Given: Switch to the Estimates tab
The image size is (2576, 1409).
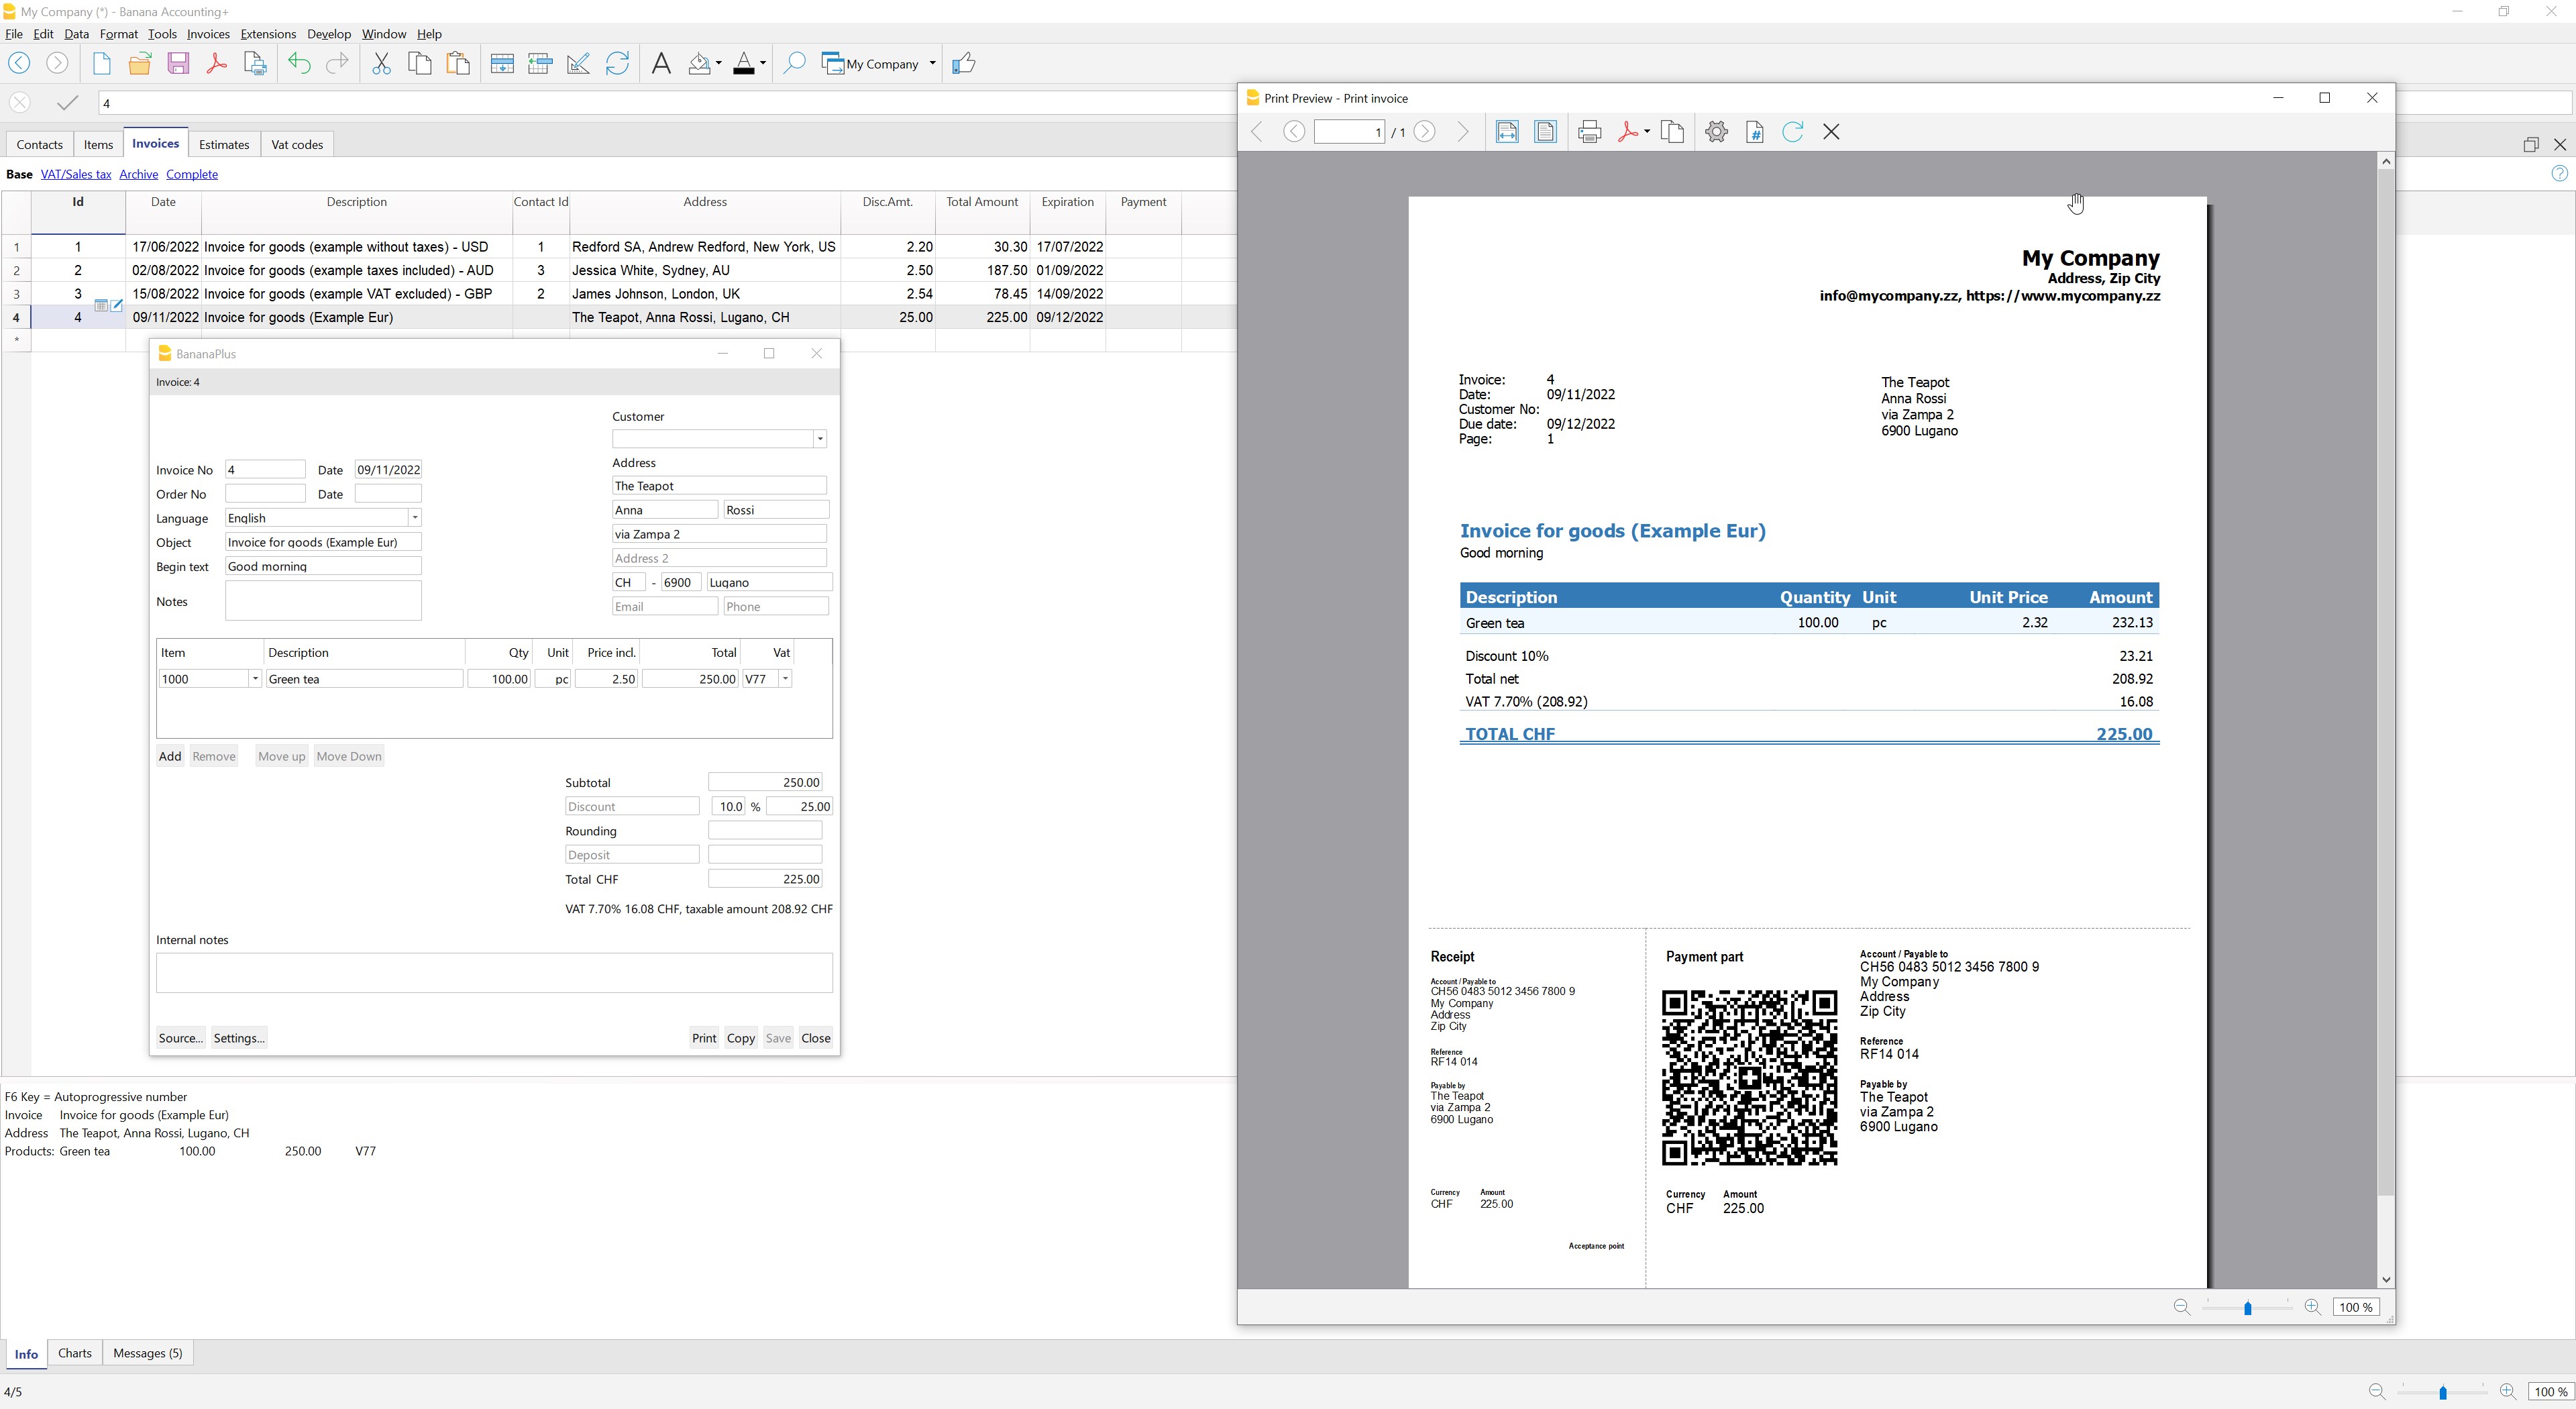Looking at the screenshot, I should 223,145.
